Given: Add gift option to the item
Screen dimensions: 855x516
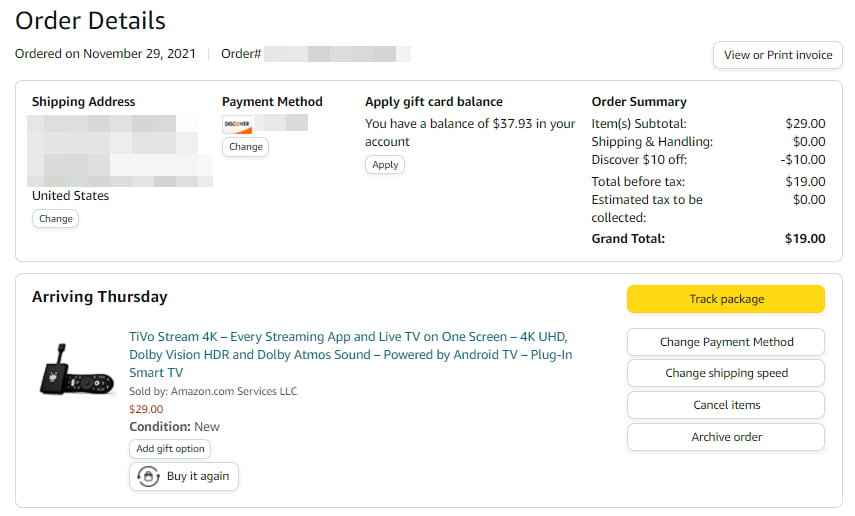Looking at the screenshot, I should tap(170, 449).
